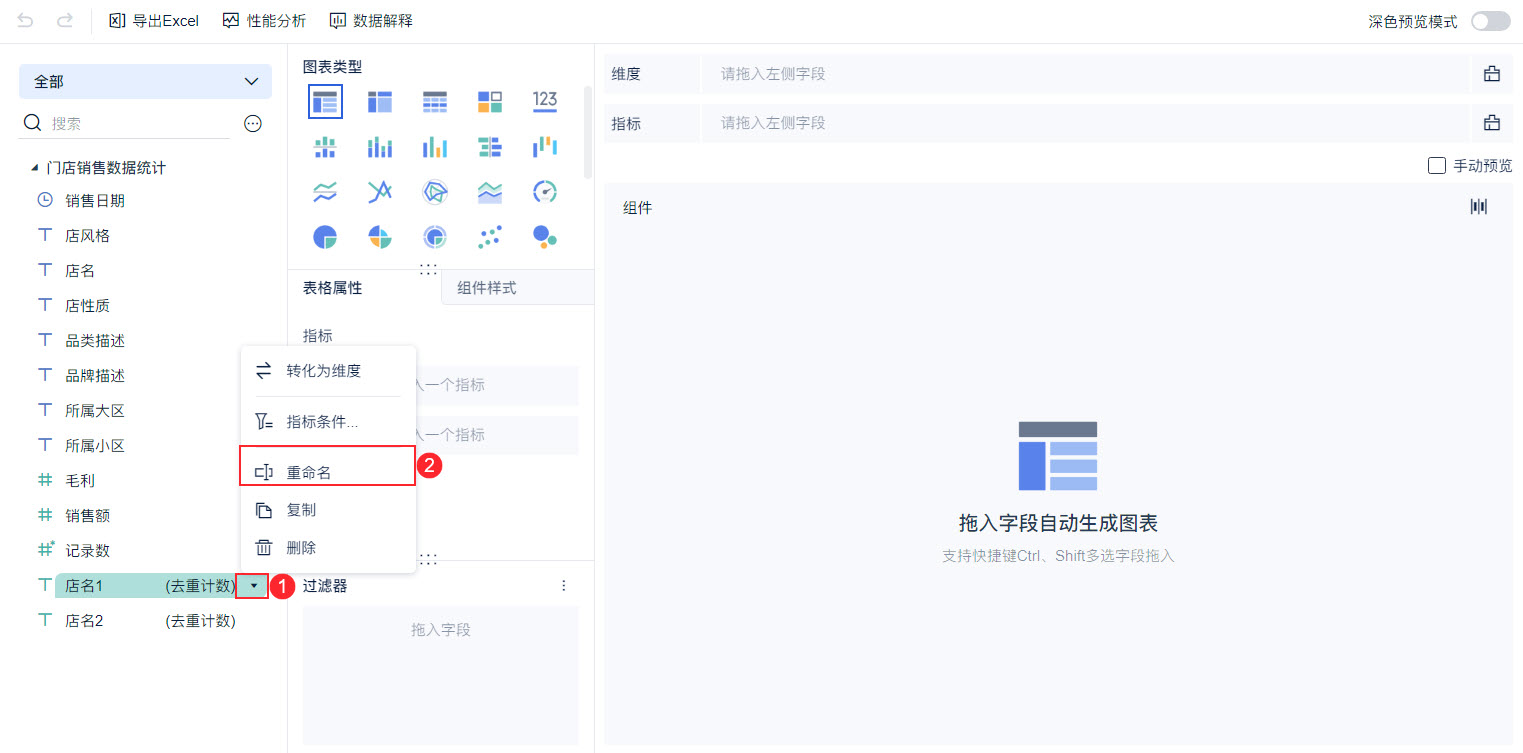This screenshot has height=753, width=1523.
Task: Open 性能分析
Action: 265,21
